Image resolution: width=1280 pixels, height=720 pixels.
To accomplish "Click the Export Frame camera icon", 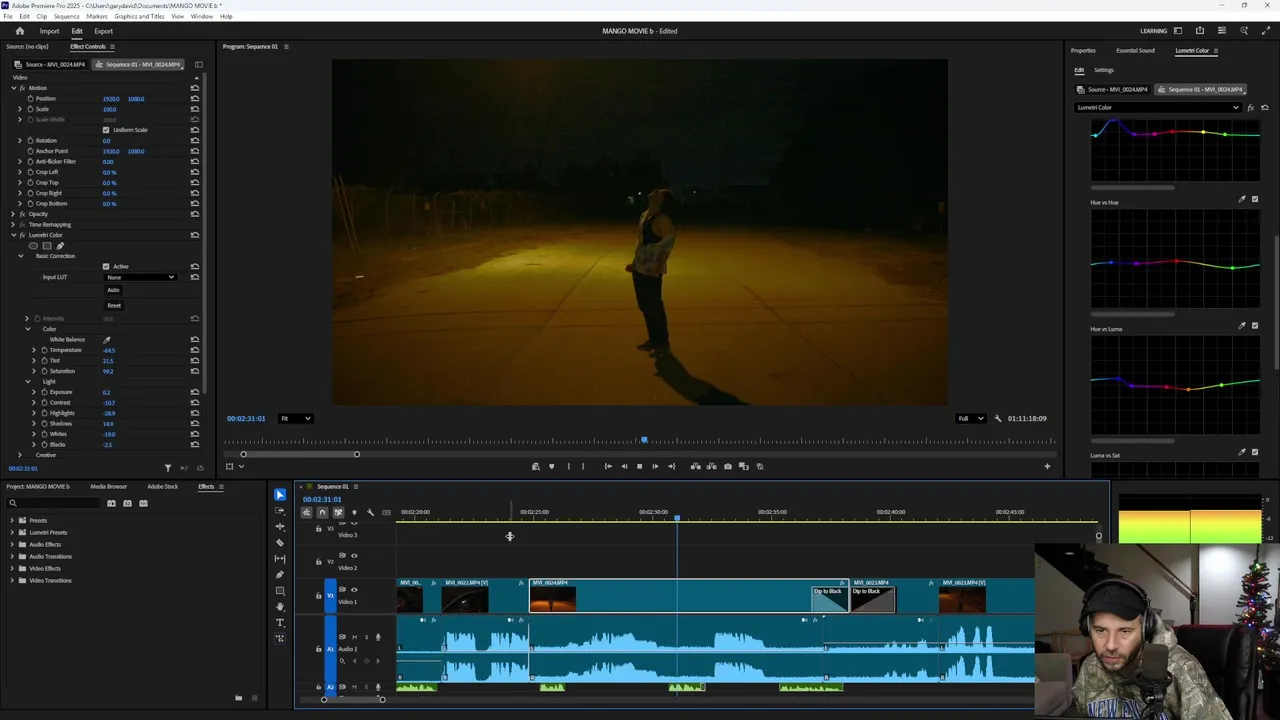I will (x=727, y=466).
